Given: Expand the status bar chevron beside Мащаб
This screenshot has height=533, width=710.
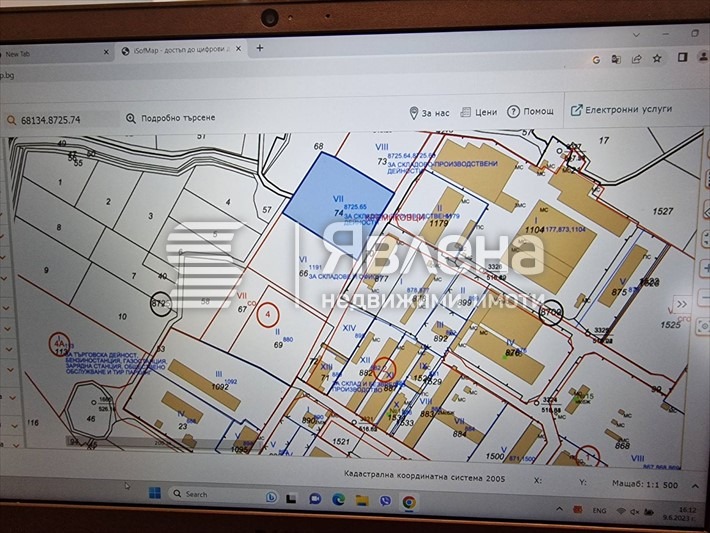Looking at the screenshot, I should (695, 486).
